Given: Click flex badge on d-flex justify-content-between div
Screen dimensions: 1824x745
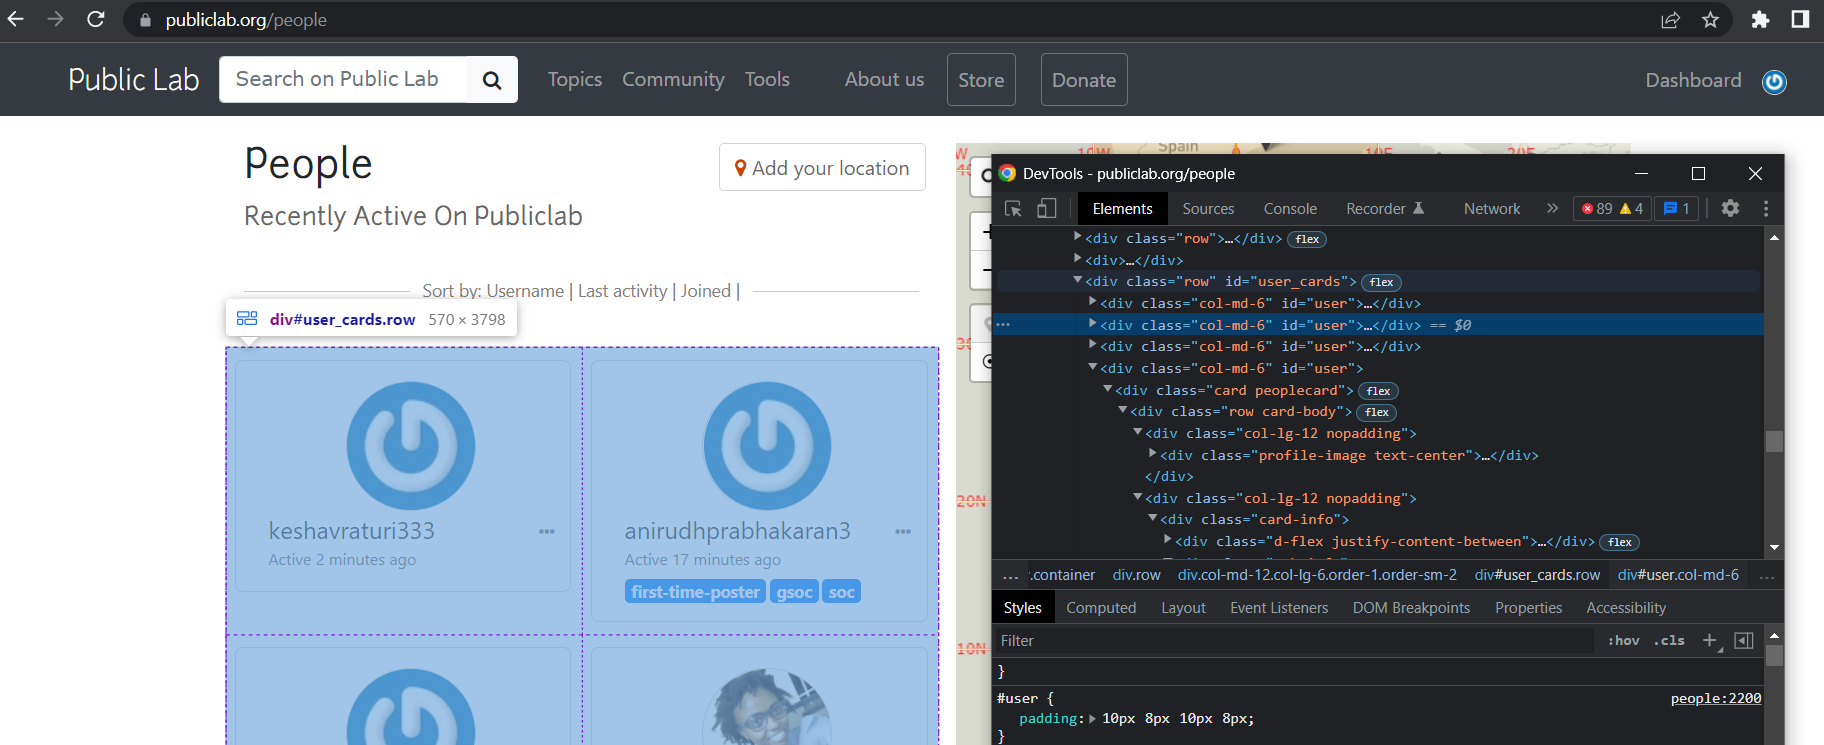Looking at the screenshot, I should pos(1620,542).
